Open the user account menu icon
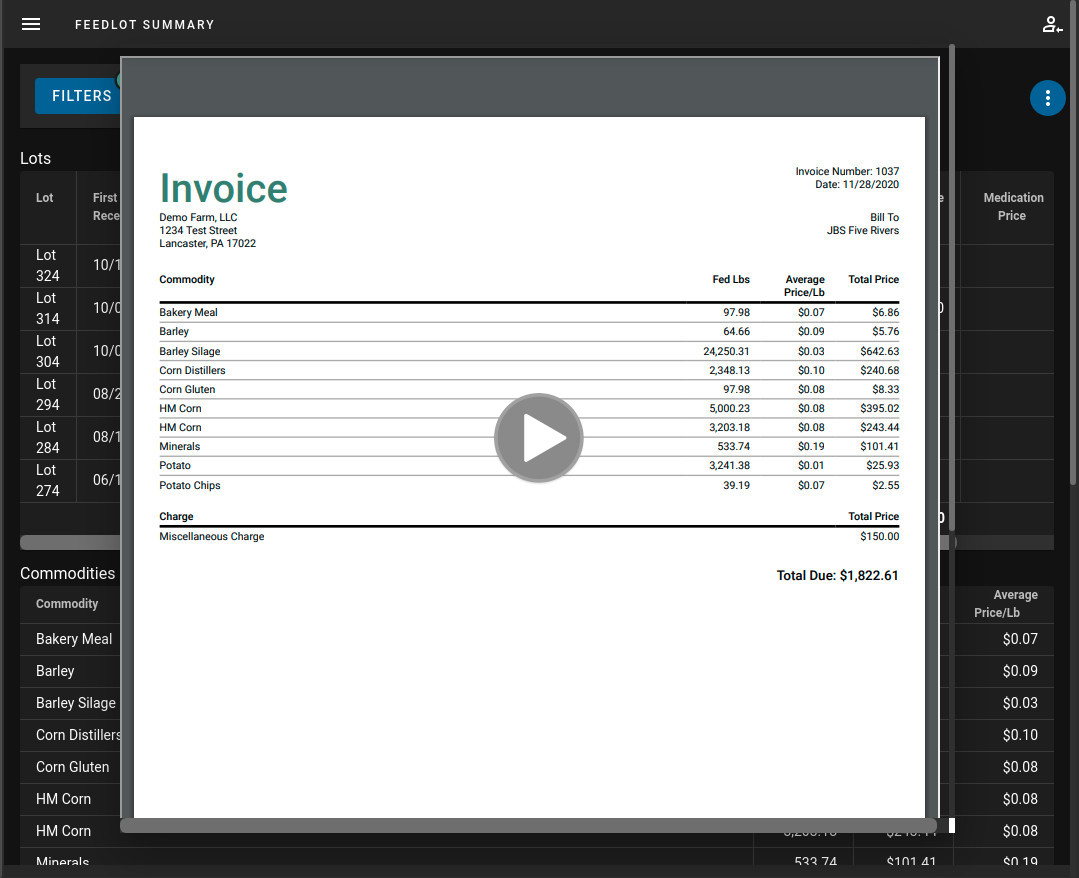The image size is (1079, 878). click(1052, 24)
